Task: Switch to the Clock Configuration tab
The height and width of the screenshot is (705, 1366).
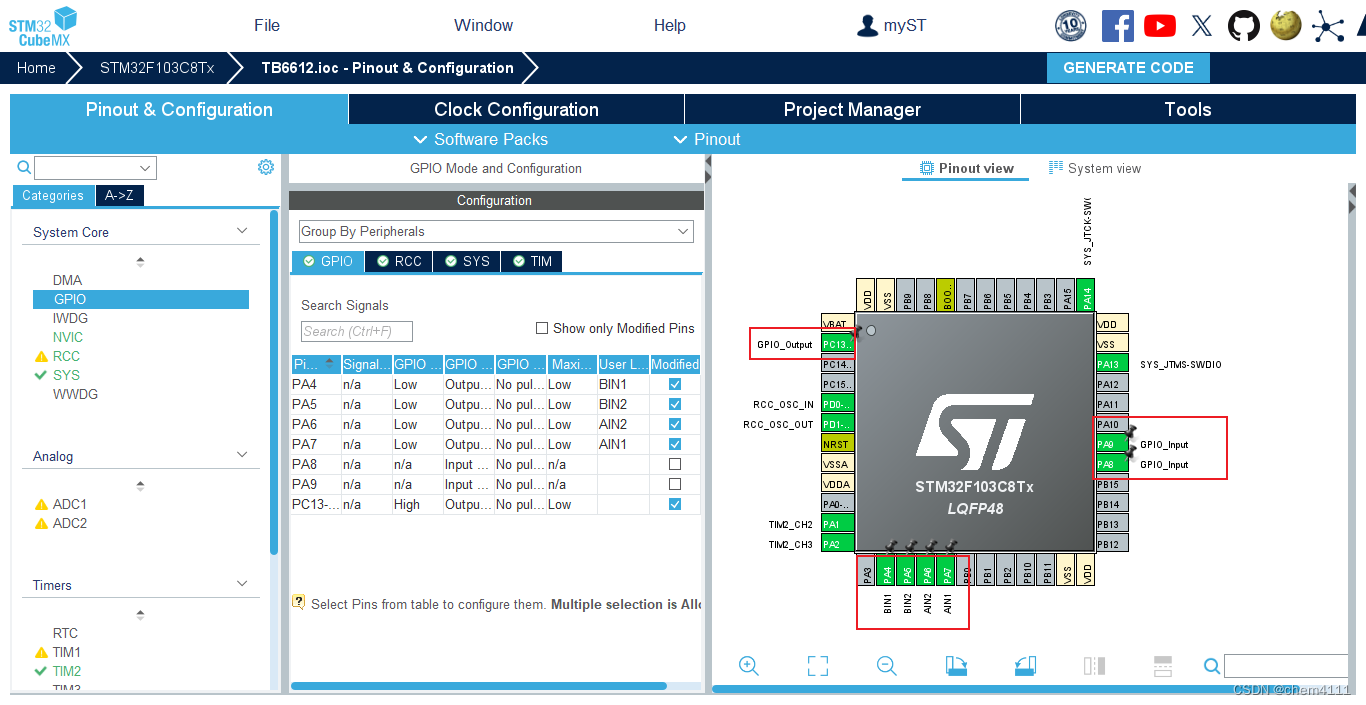Action: click(x=516, y=109)
